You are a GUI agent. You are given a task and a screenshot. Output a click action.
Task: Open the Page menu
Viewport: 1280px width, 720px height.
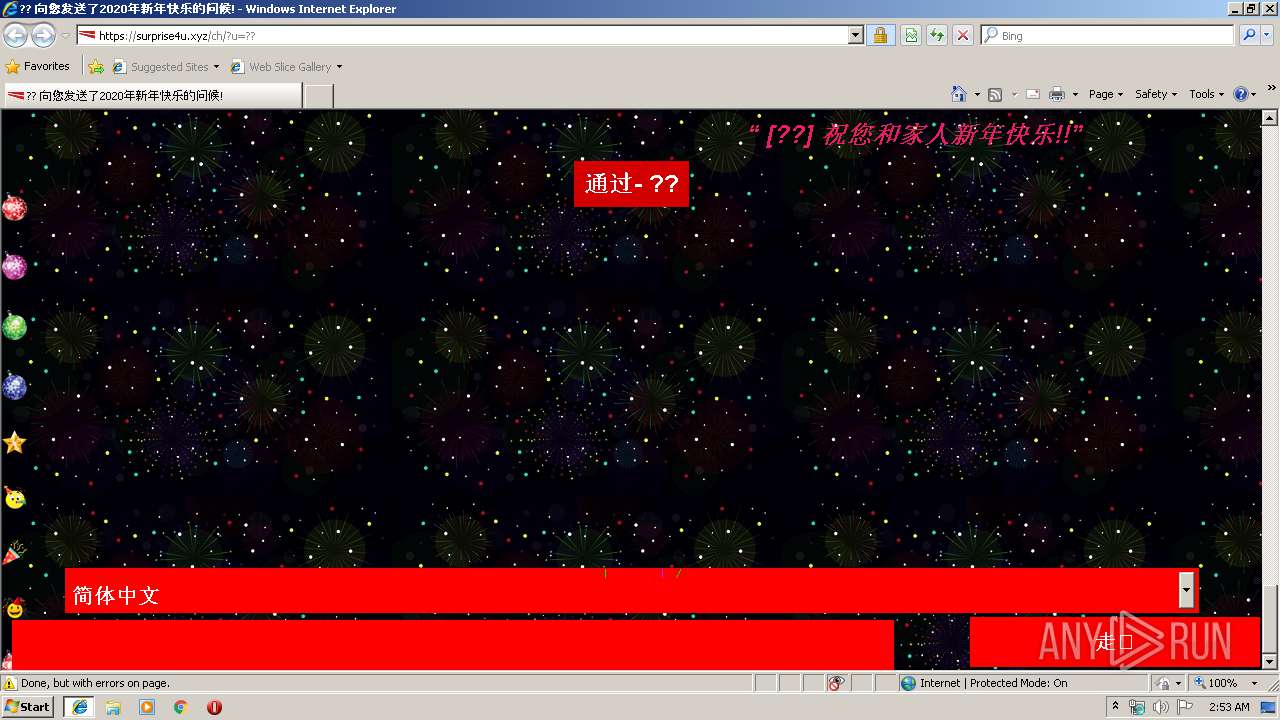pyautogui.click(x=1106, y=94)
